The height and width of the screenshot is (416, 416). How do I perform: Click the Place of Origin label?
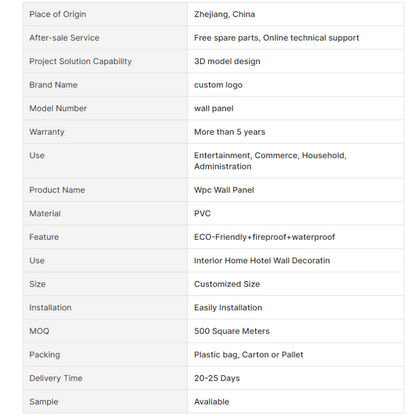pos(58,14)
